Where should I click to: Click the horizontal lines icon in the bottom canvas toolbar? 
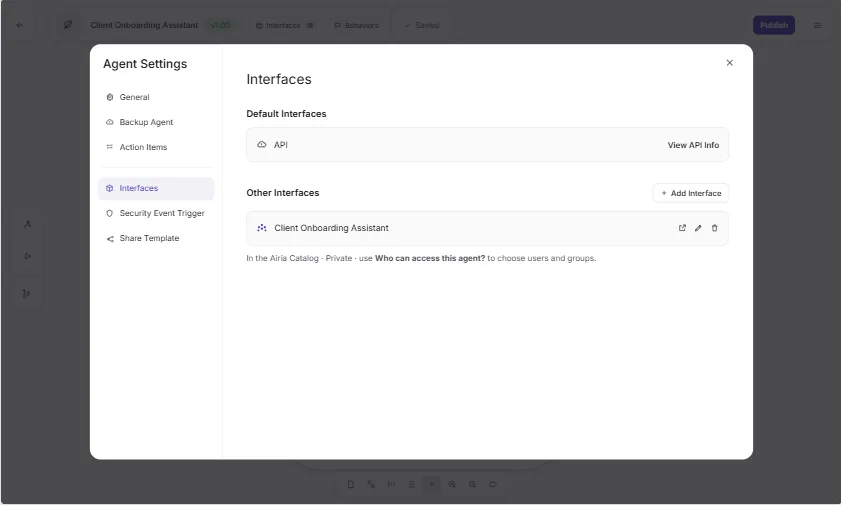tap(411, 485)
